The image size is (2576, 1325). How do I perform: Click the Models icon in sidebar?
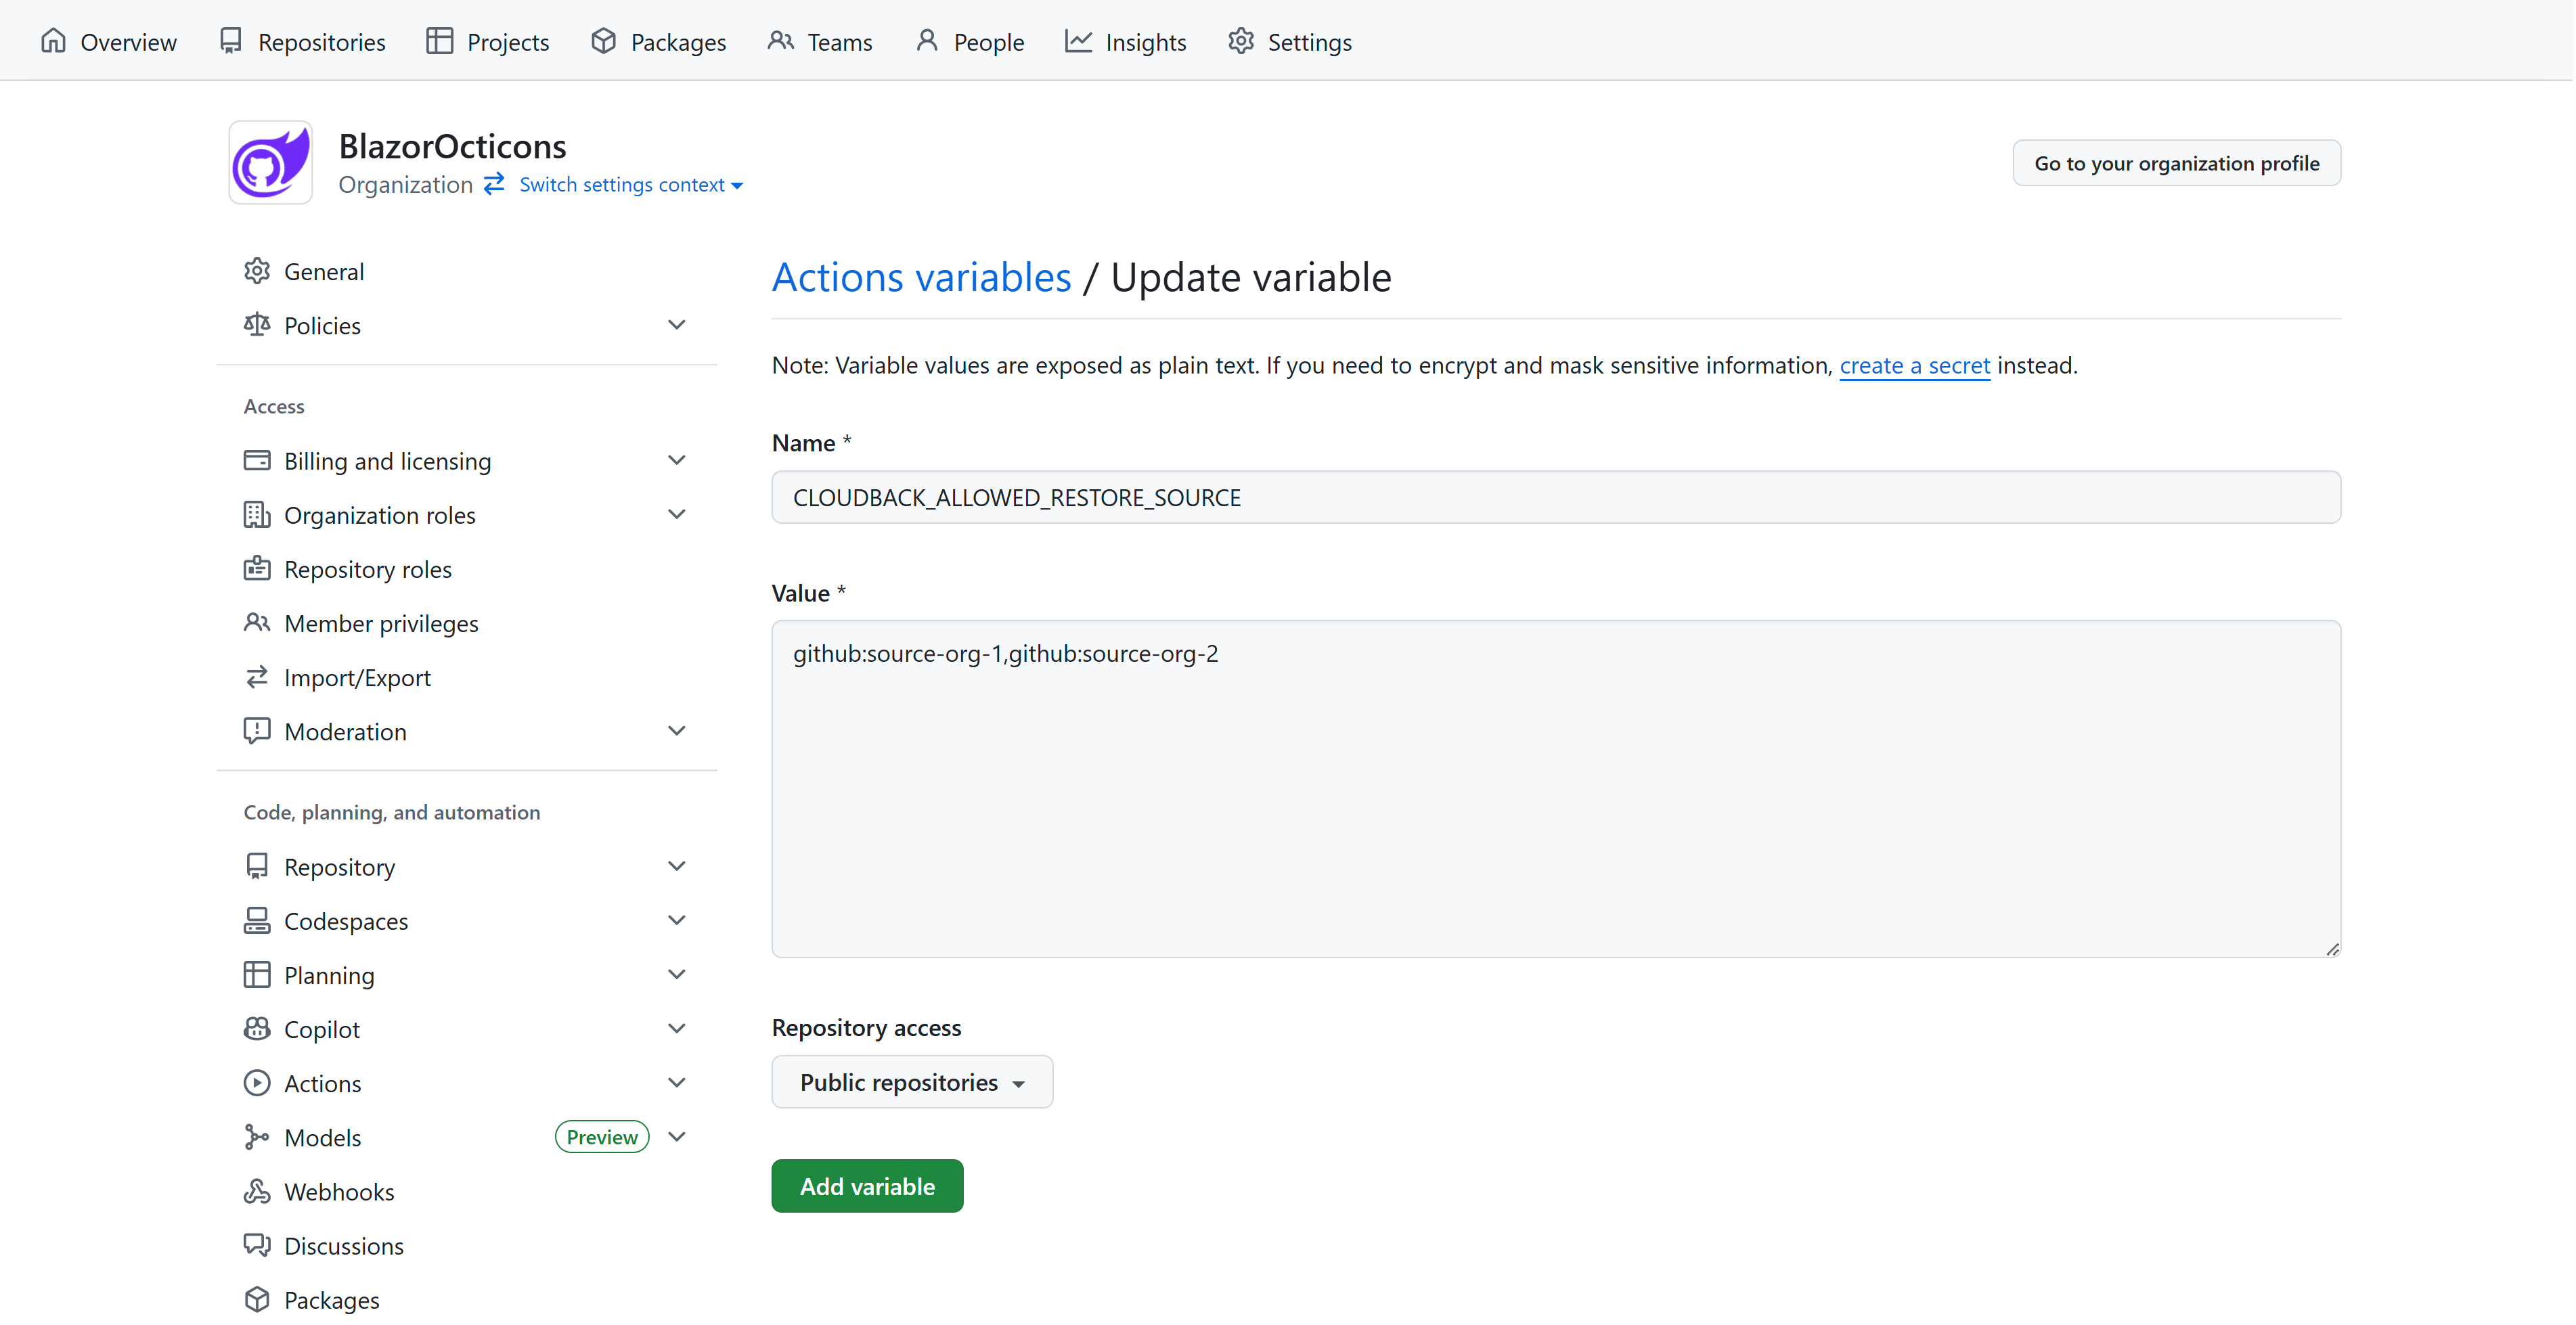tap(257, 1137)
